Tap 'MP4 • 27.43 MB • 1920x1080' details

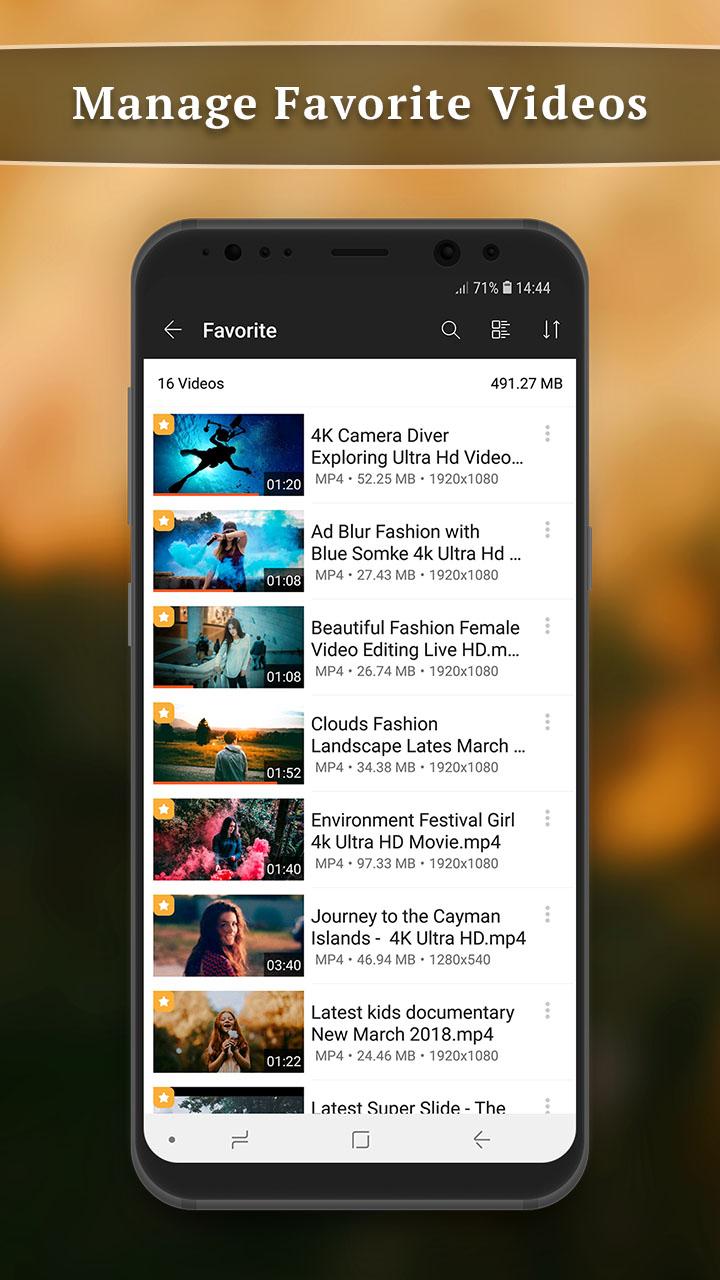[x=407, y=575]
